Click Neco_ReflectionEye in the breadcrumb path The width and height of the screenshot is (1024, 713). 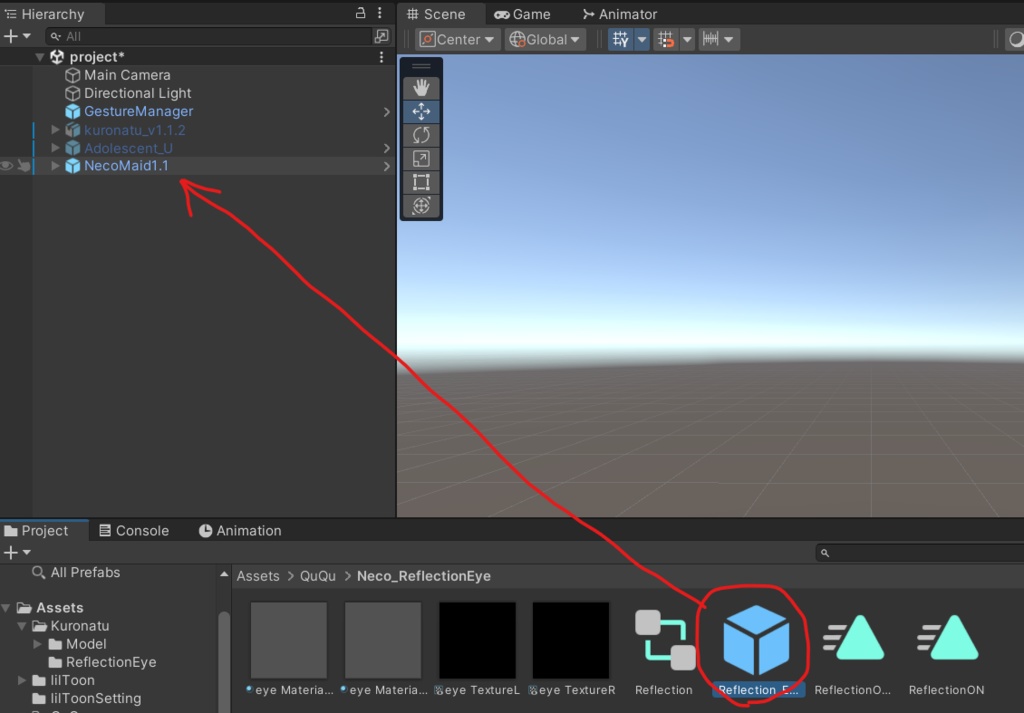click(424, 577)
